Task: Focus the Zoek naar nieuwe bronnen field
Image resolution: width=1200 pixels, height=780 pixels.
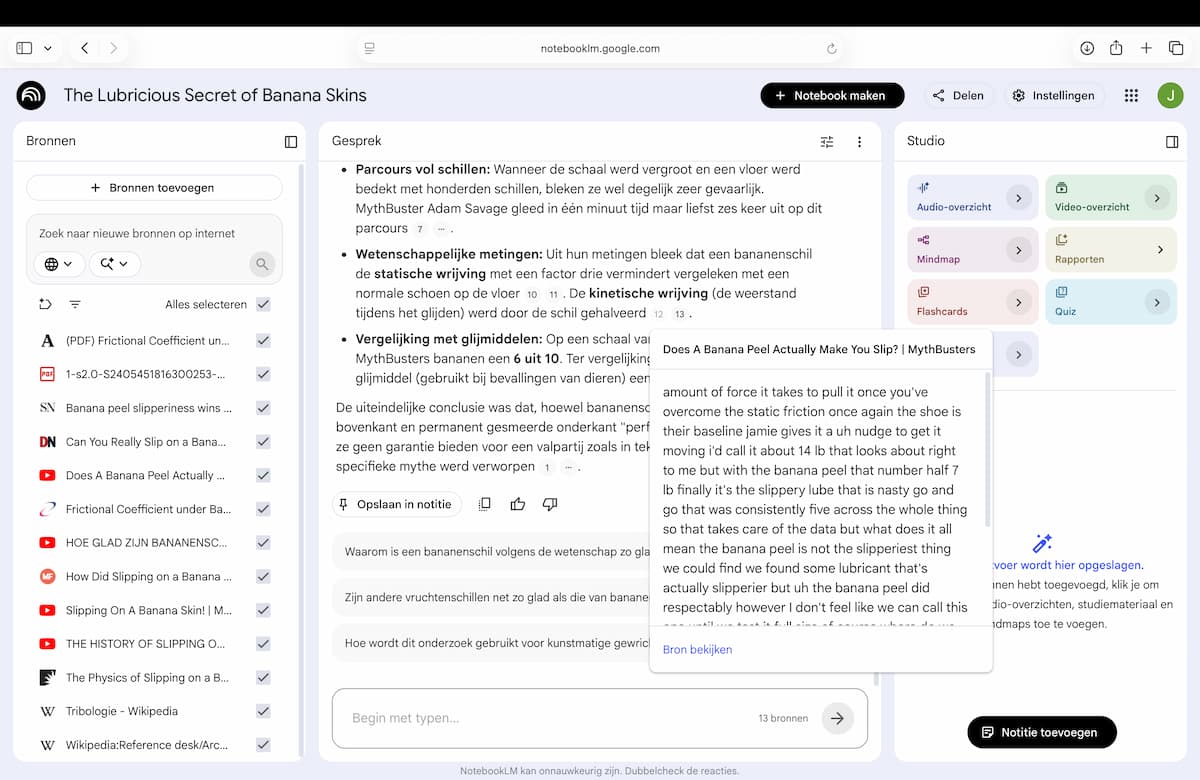Action: coord(154,233)
